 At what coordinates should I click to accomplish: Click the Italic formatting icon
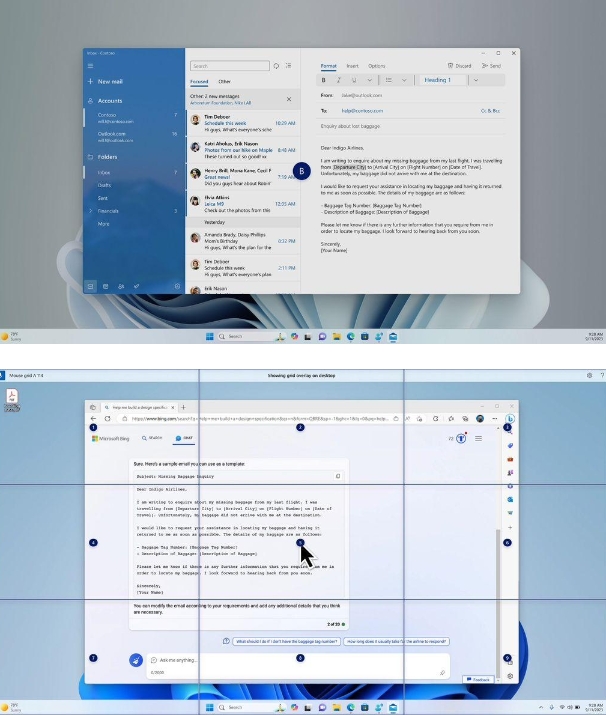point(339,80)
